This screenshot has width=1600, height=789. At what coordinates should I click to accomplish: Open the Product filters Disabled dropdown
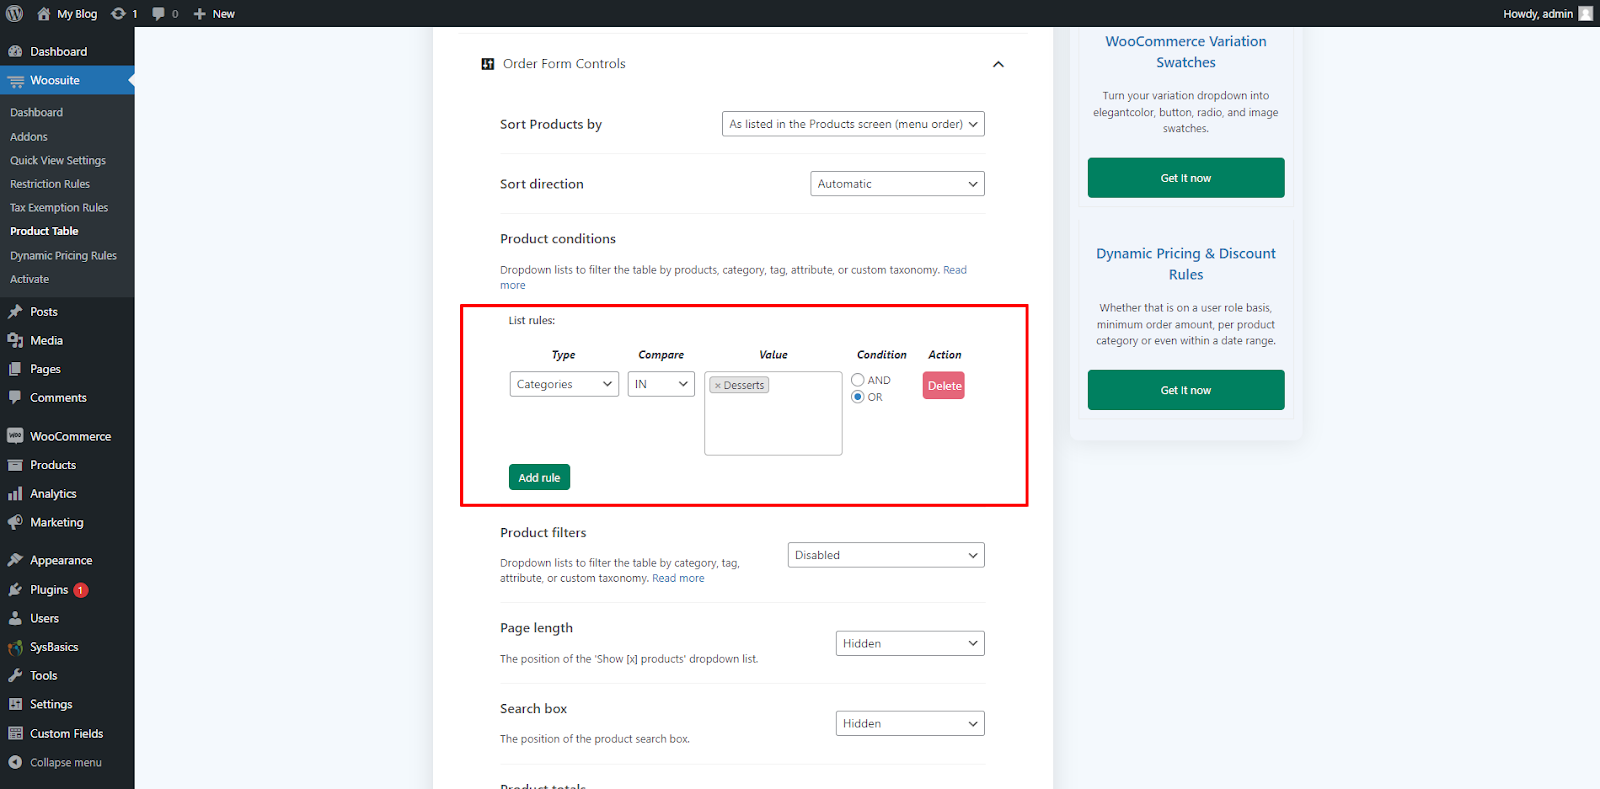pyautogui.click(x=886, y=555)
